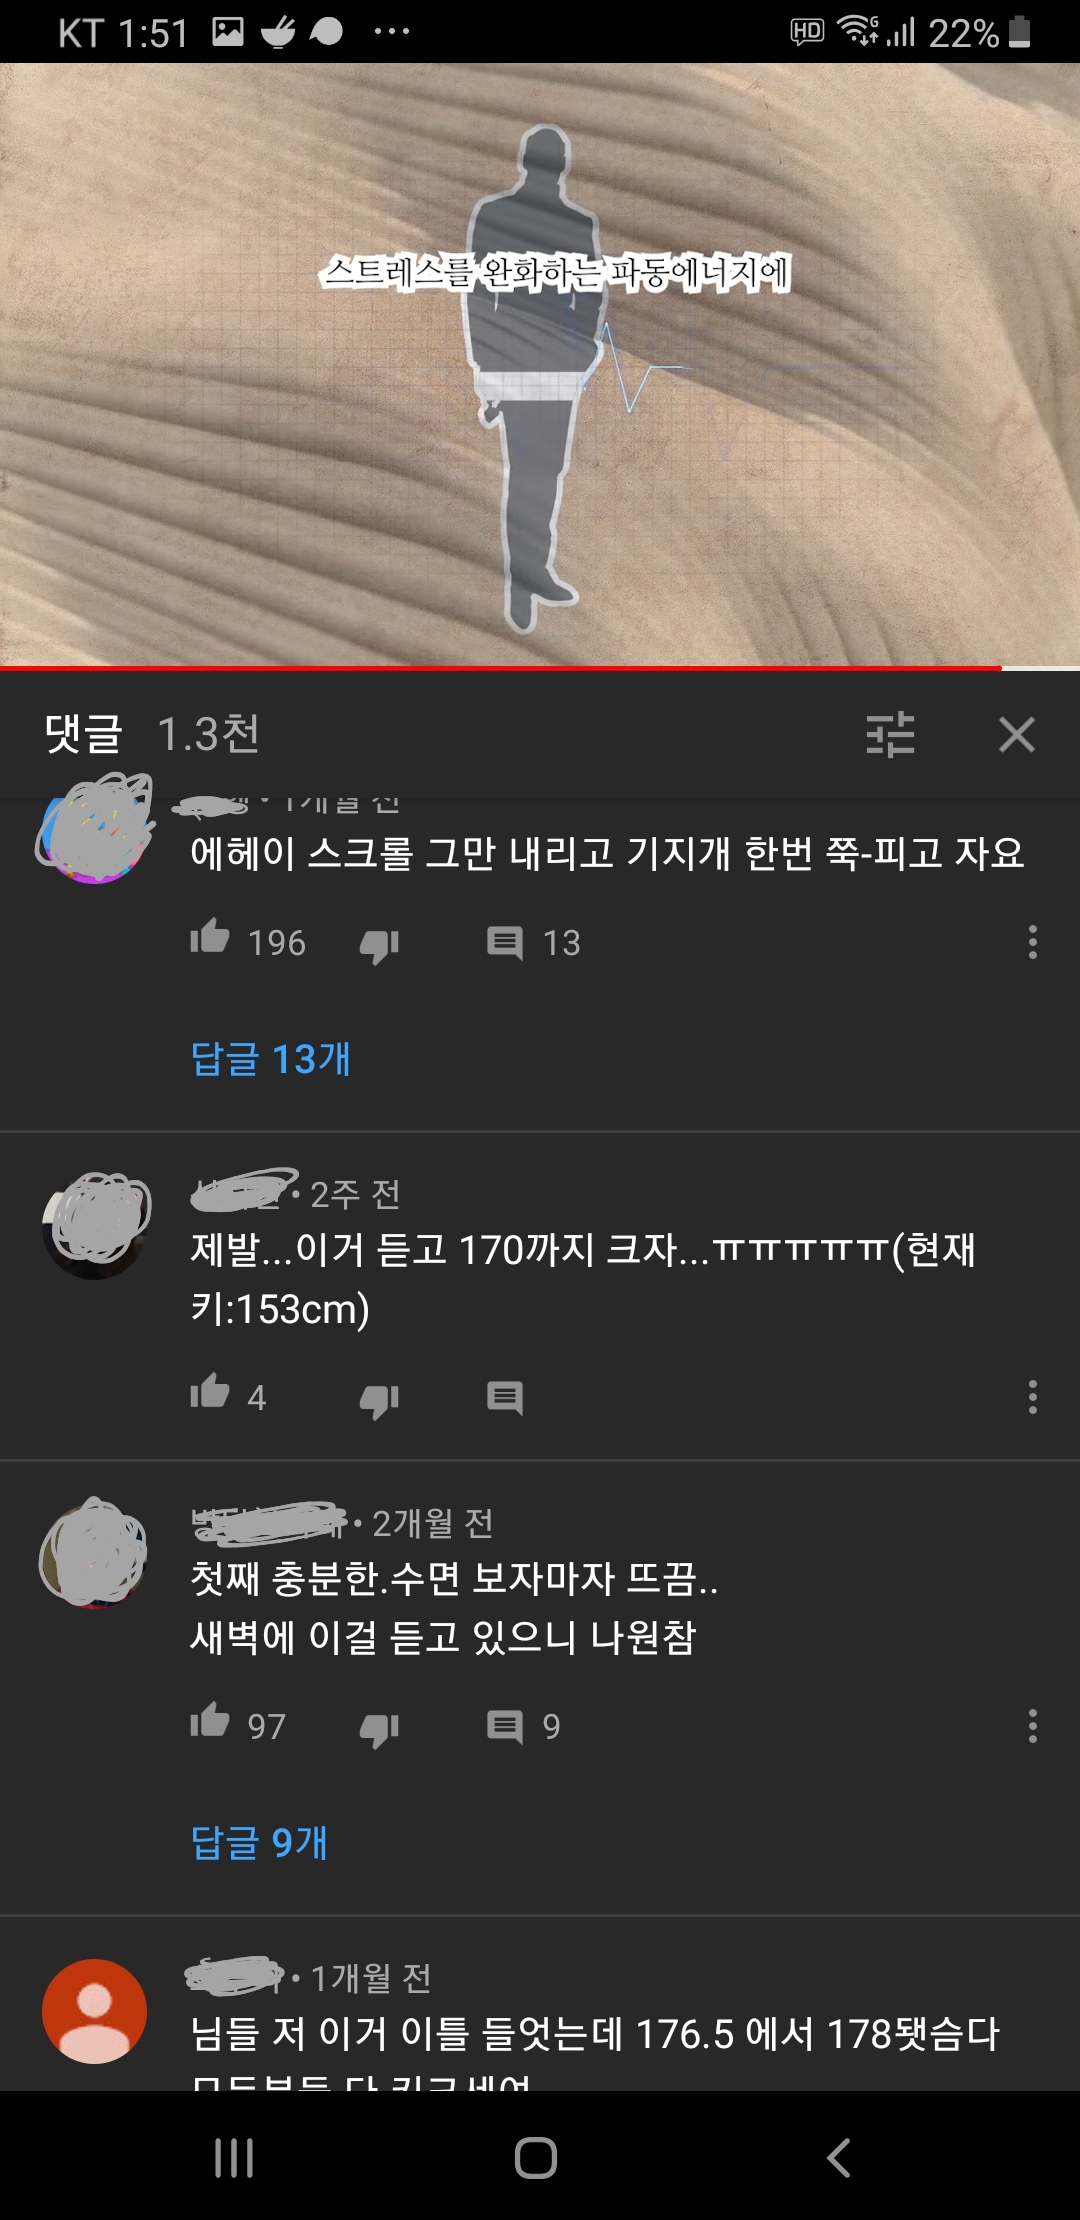
Task: Like the comment with 97 likes
Action: click(210, 1720)
